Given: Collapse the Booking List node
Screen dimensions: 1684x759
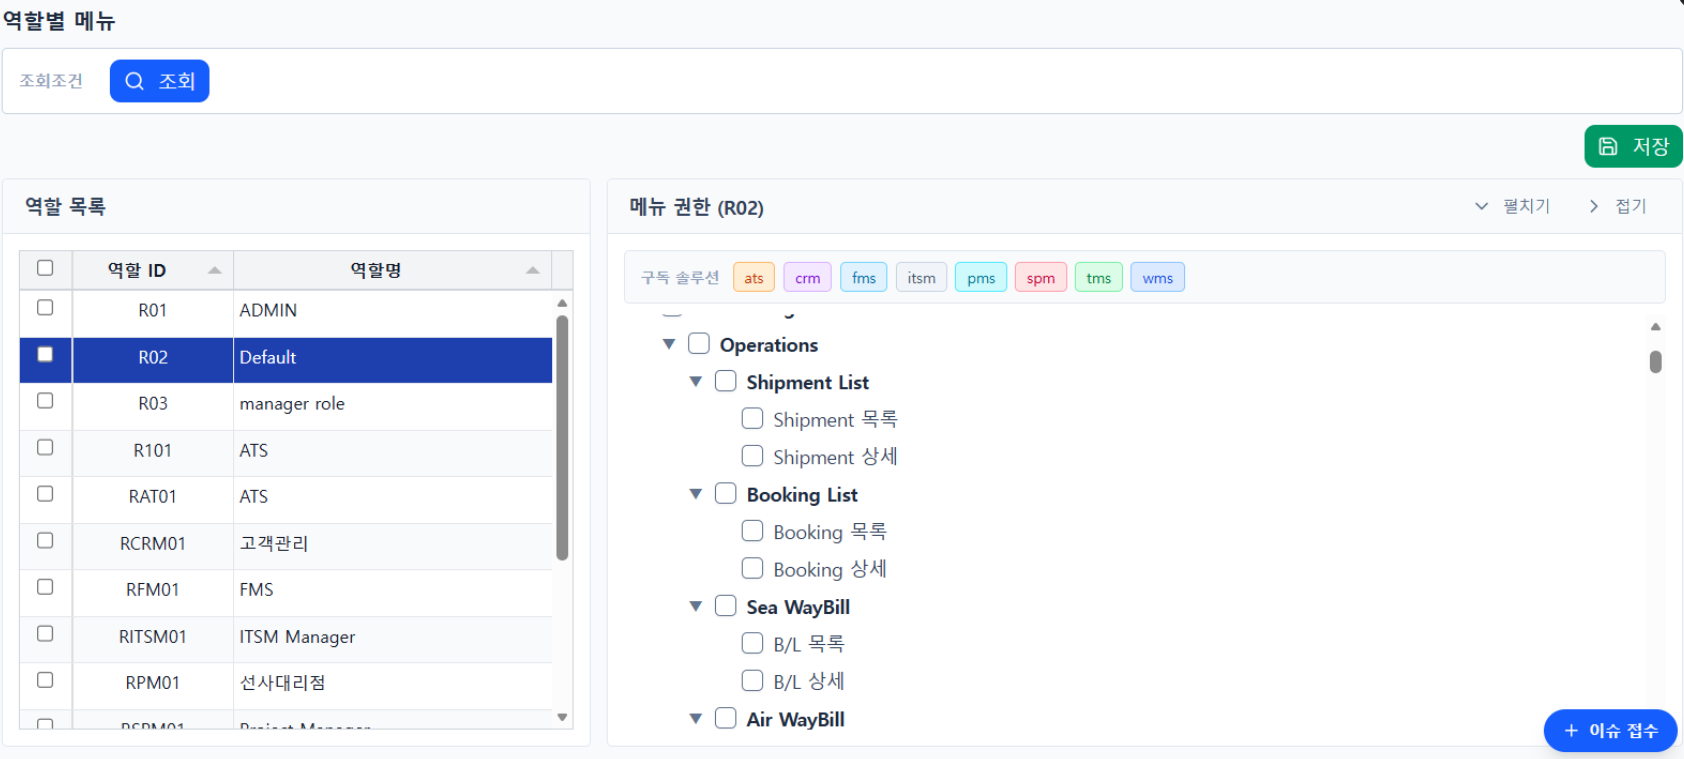Looking at the screenshot, I should point(696,494).
